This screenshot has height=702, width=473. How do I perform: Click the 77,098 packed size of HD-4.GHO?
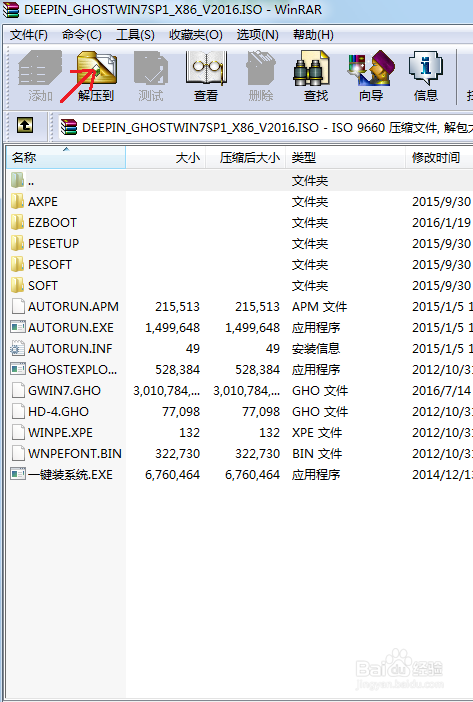[x=261, y=411]
